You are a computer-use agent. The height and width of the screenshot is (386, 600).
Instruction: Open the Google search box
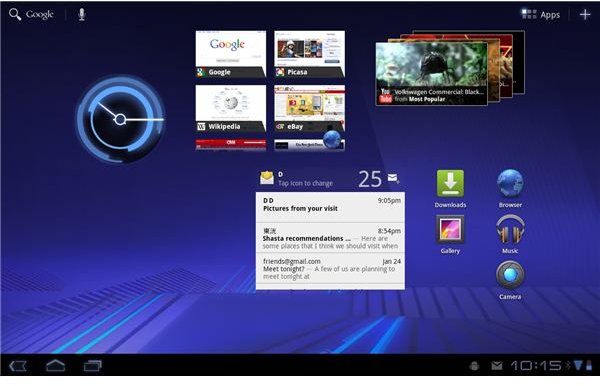pos(31,15)
